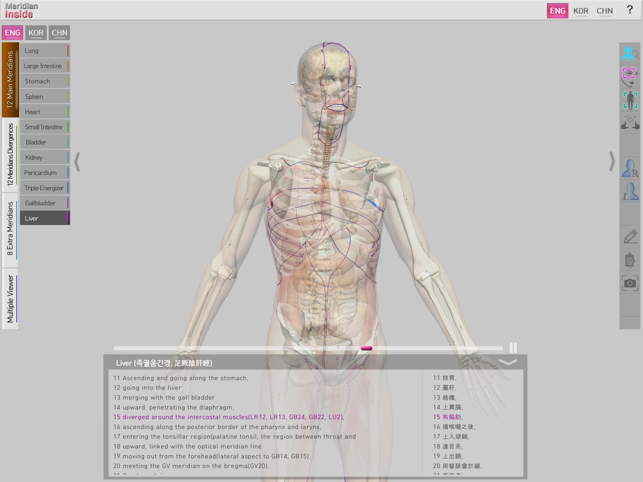Switch top-right language toggle to CHN
Image resolution: width=643 pixels, height=482 pixels.
click(605, 11)
